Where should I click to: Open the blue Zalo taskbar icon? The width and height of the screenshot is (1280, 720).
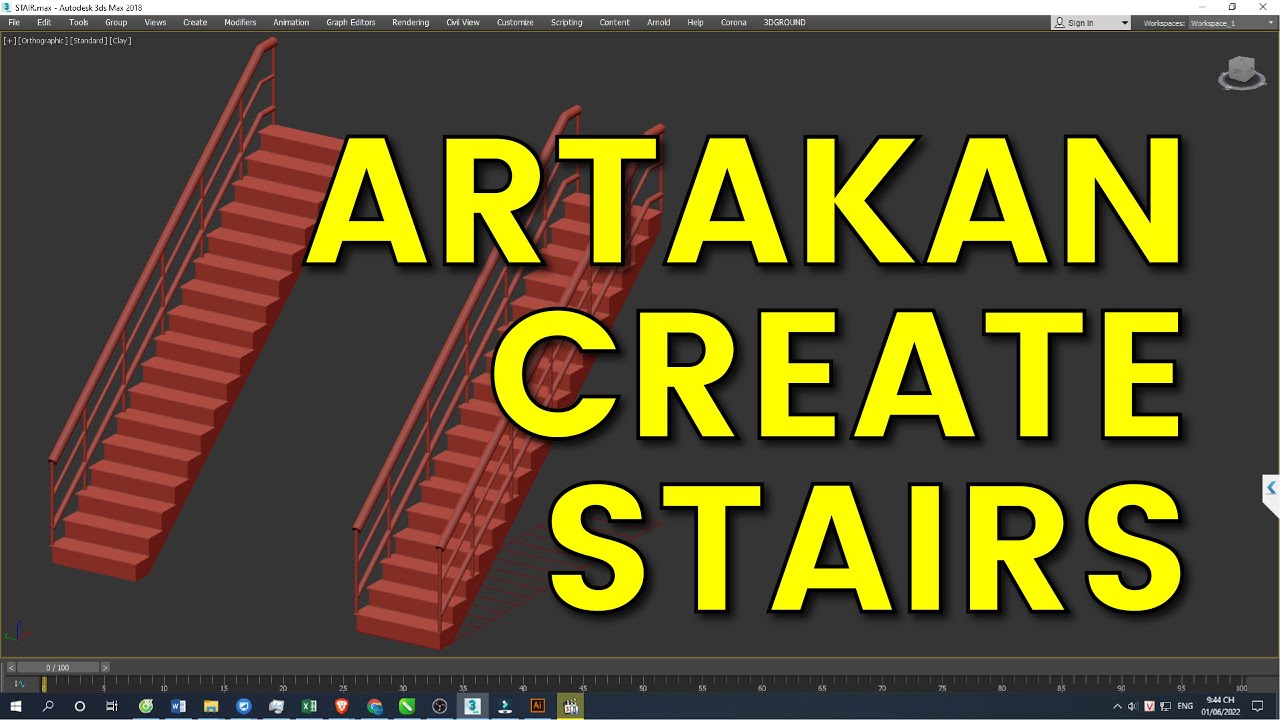point(243,706)
